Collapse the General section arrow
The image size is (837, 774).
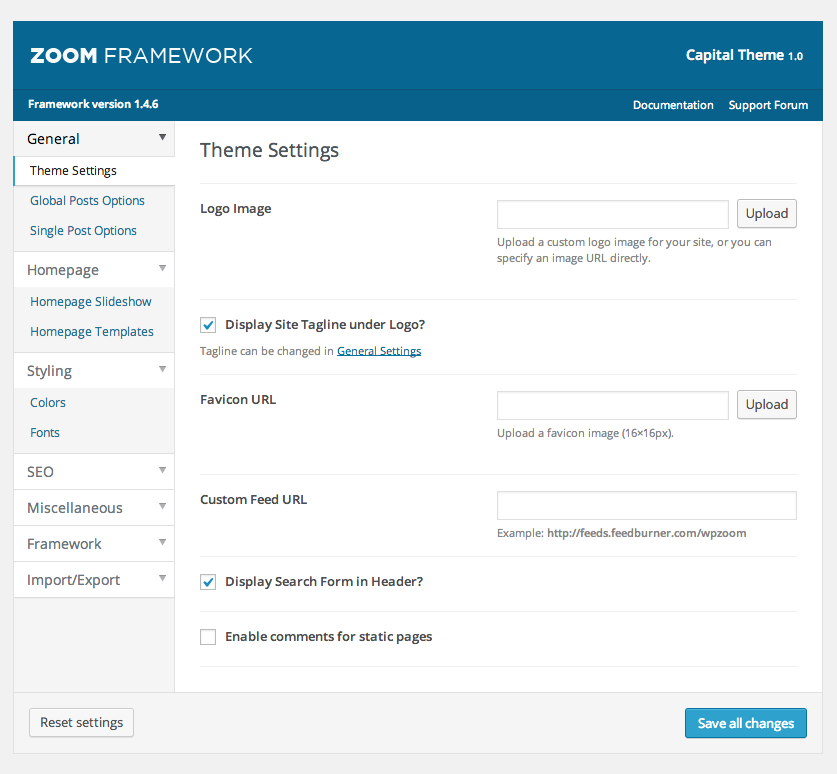click(x=162, y=138)
